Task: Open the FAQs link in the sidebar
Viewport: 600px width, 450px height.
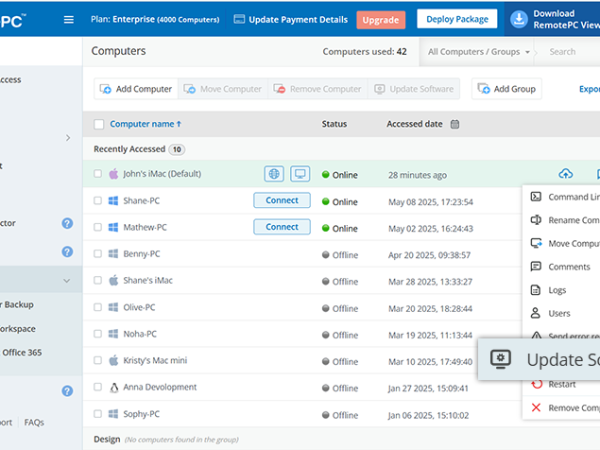Action: (34, 422)
